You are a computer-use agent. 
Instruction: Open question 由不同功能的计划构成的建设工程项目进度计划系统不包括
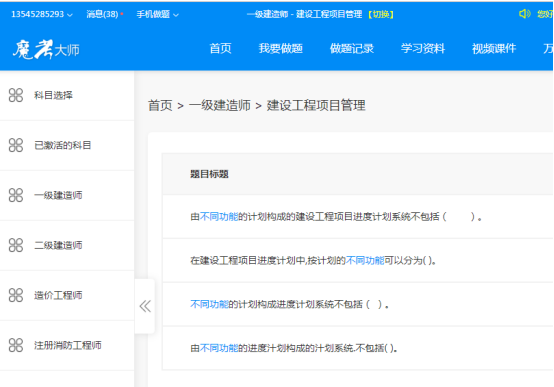(336, 217)
